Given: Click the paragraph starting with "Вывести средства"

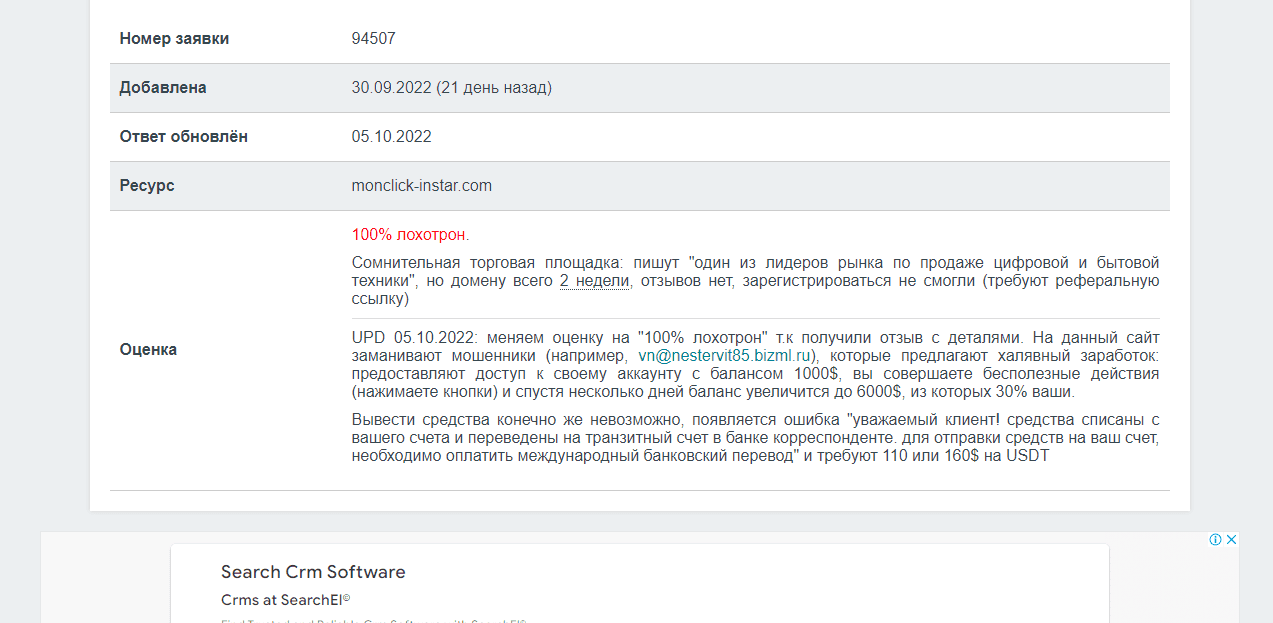Looking at the screenshot, I should [x=755, y=438].
